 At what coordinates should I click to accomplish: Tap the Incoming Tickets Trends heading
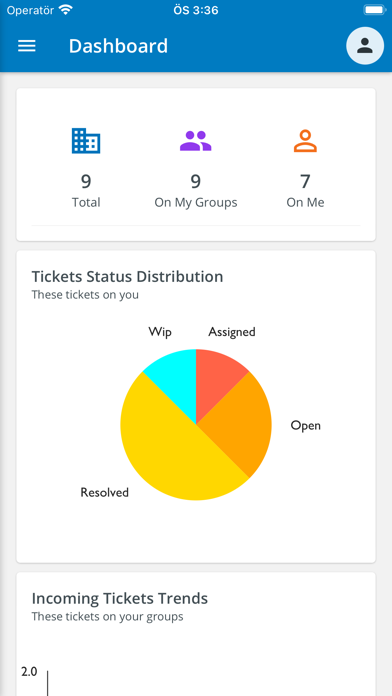(x=120, y=598)
